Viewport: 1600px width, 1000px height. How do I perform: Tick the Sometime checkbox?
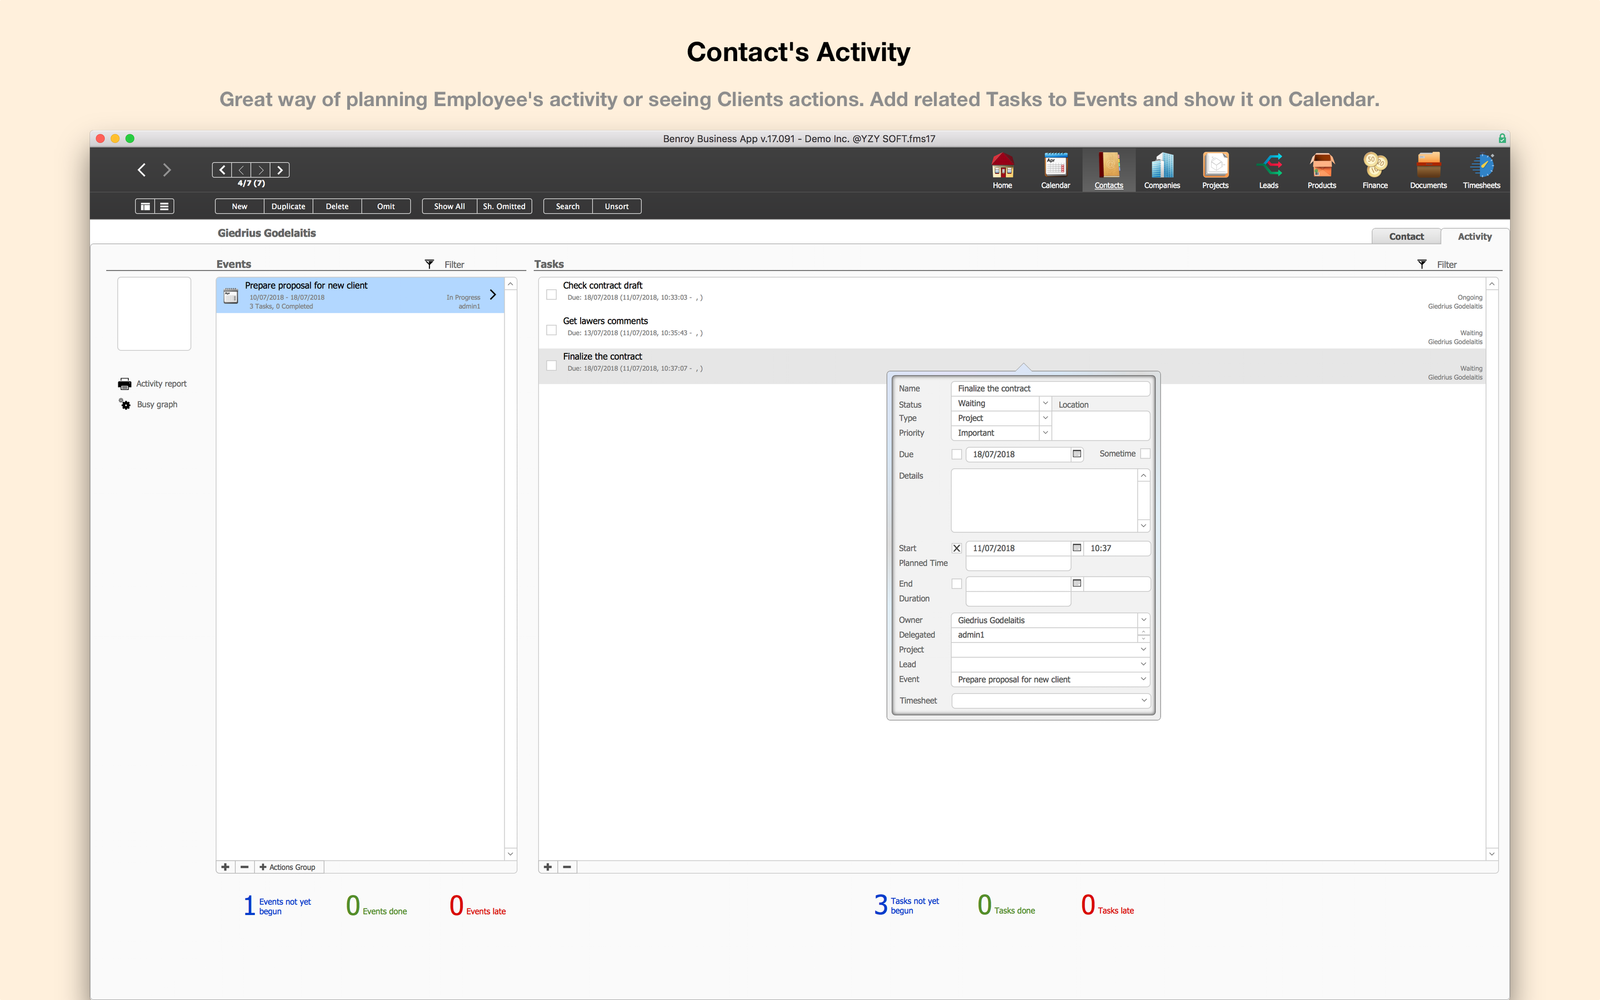point(1145,454)
